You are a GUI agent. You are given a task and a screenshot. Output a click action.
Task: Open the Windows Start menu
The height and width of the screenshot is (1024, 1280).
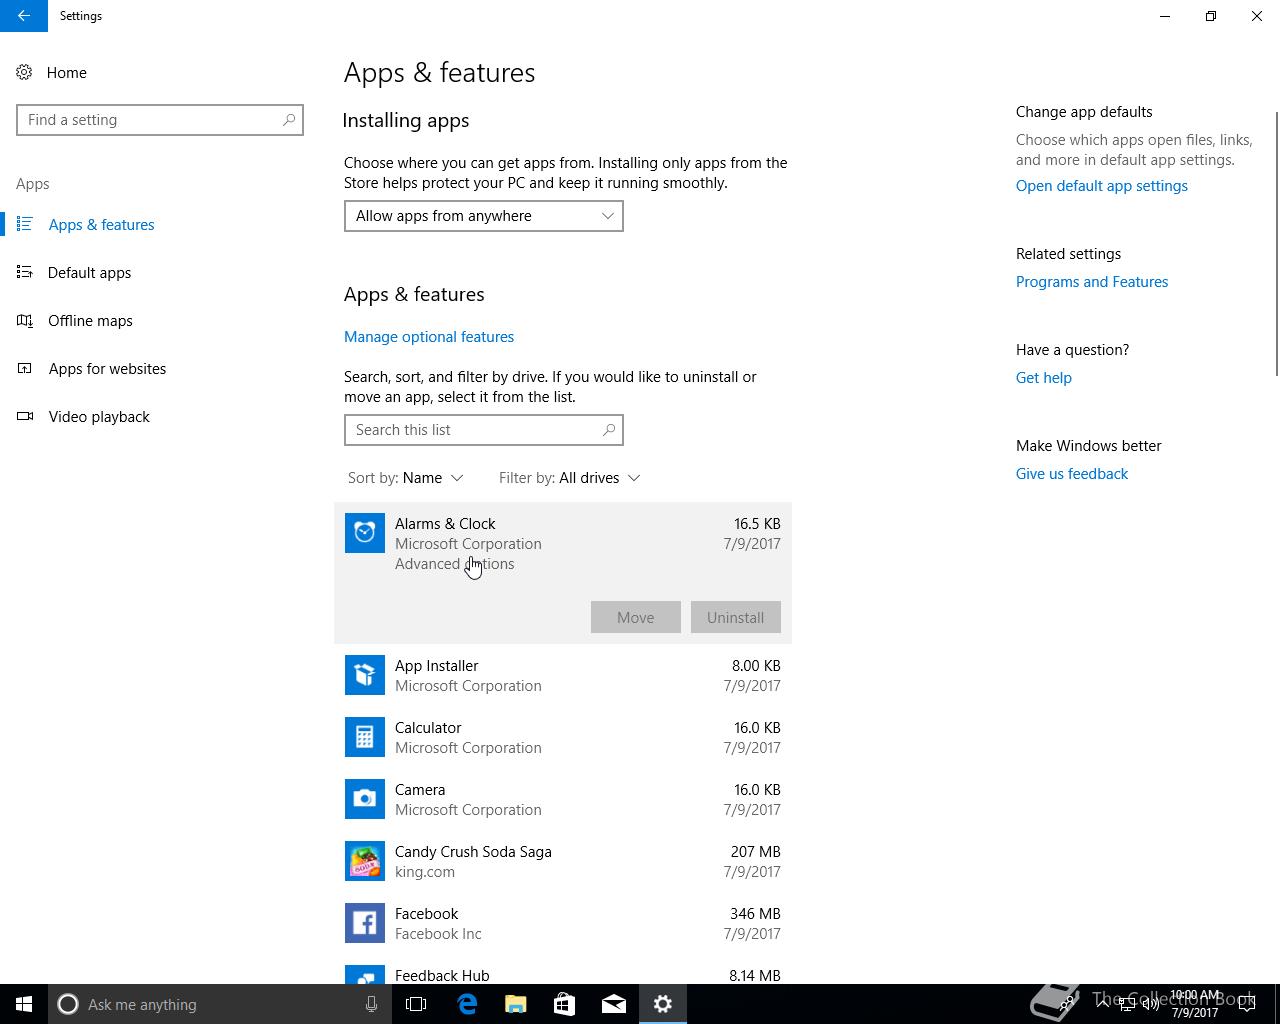tap(24, 1004)
